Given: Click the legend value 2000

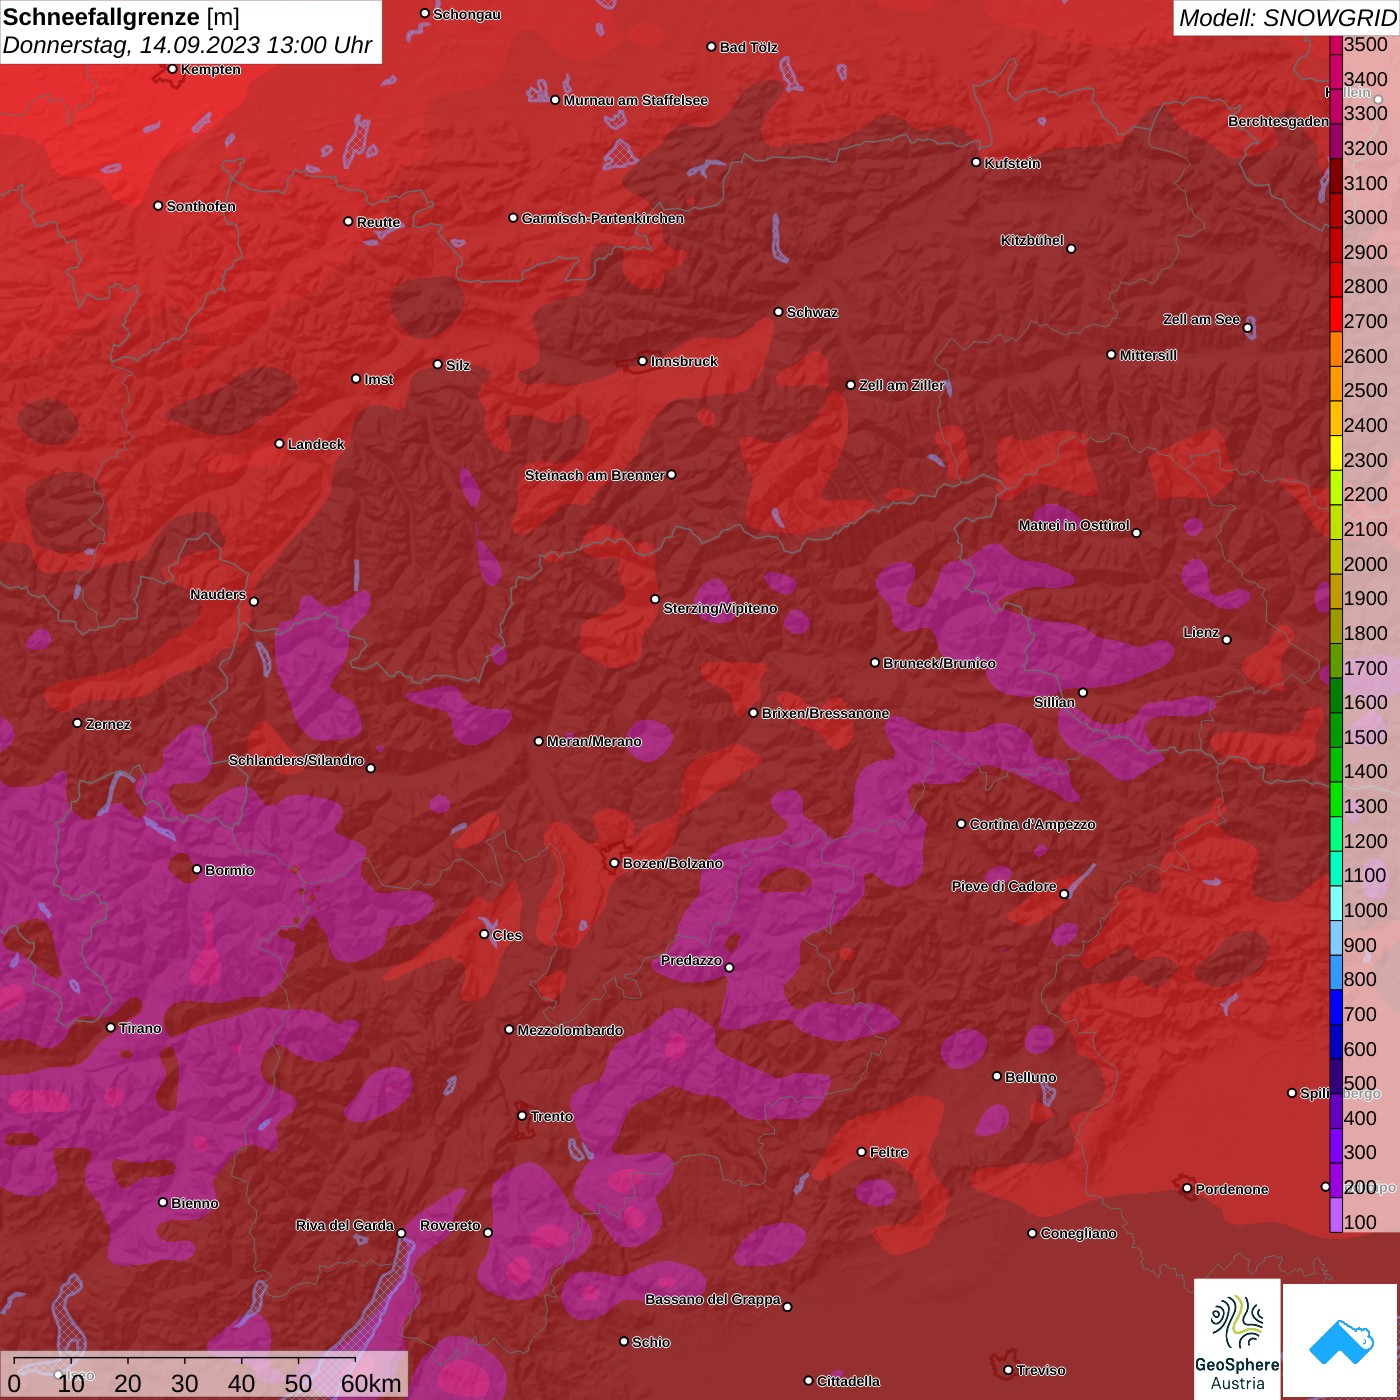Looking at the screenshot, I should point(1365,563).
